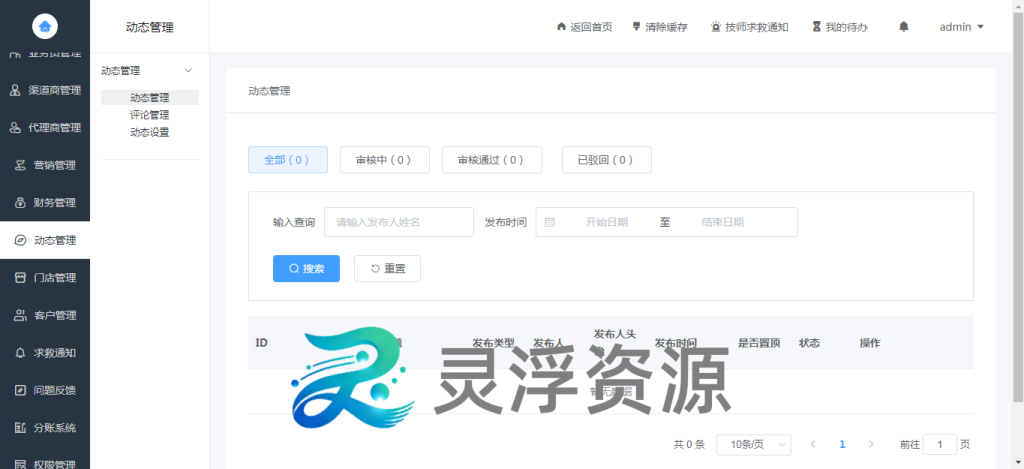
Task: Click the 问题反馈 edit icon
Action: pos(20,391)
